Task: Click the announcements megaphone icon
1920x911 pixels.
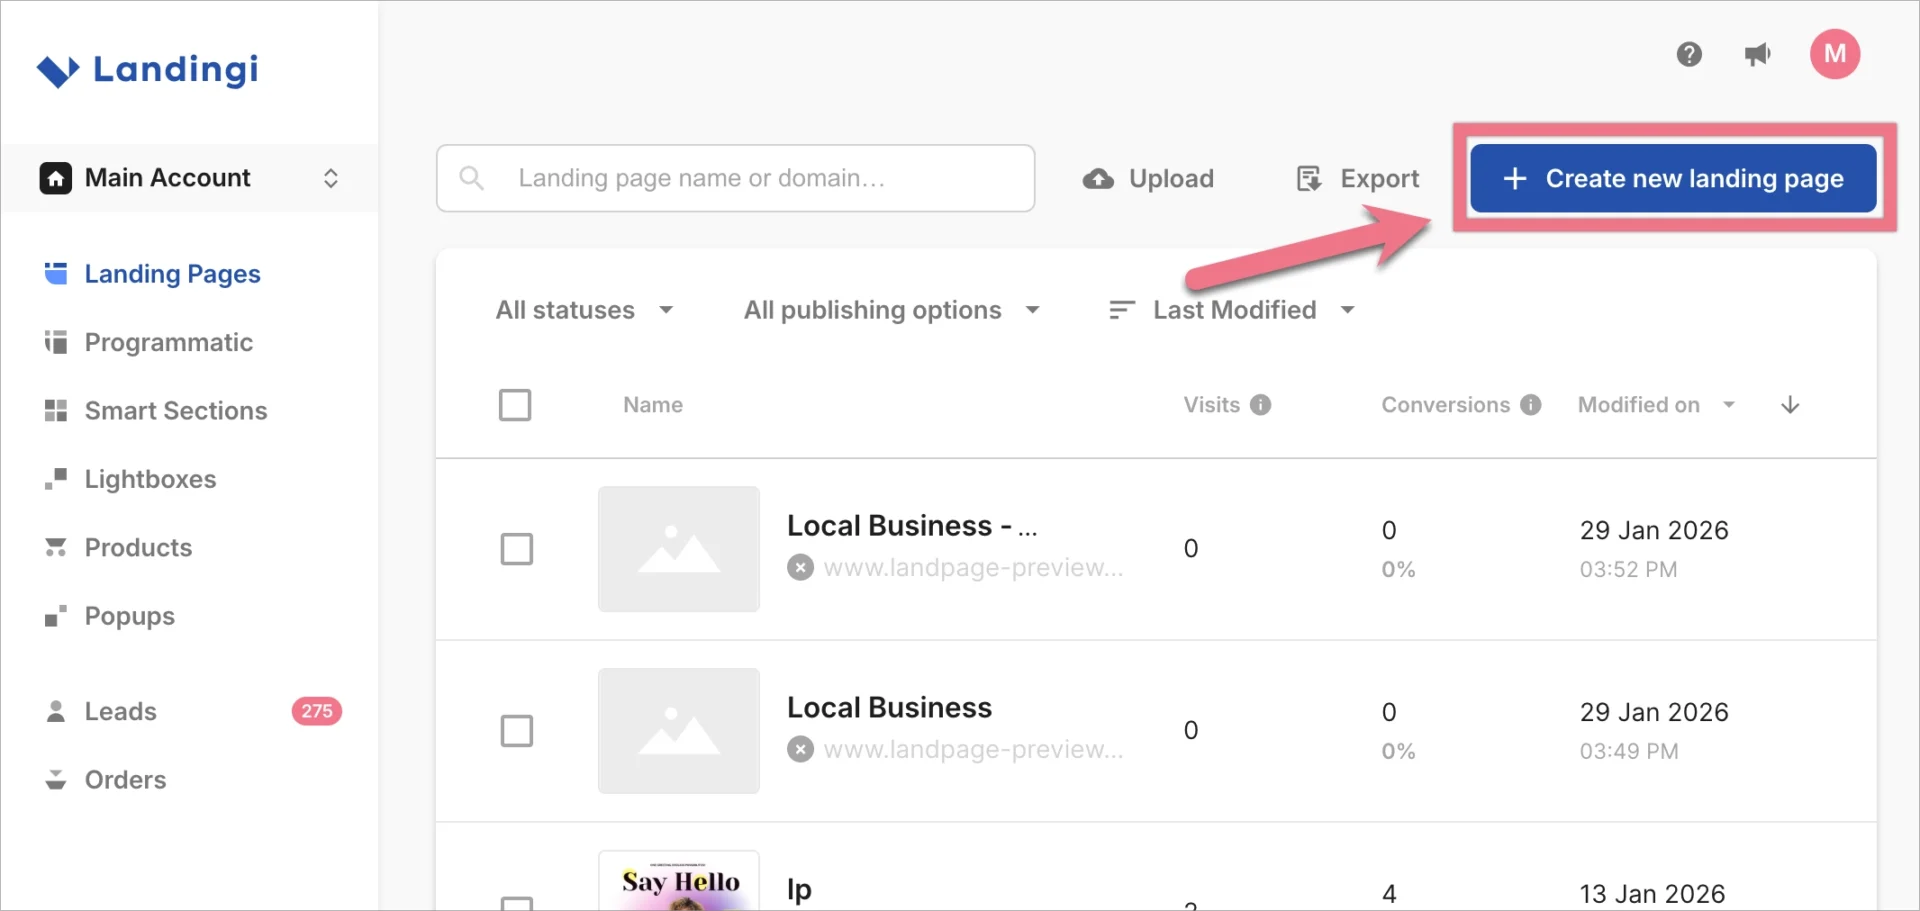Action: (x=1758, y=55)
